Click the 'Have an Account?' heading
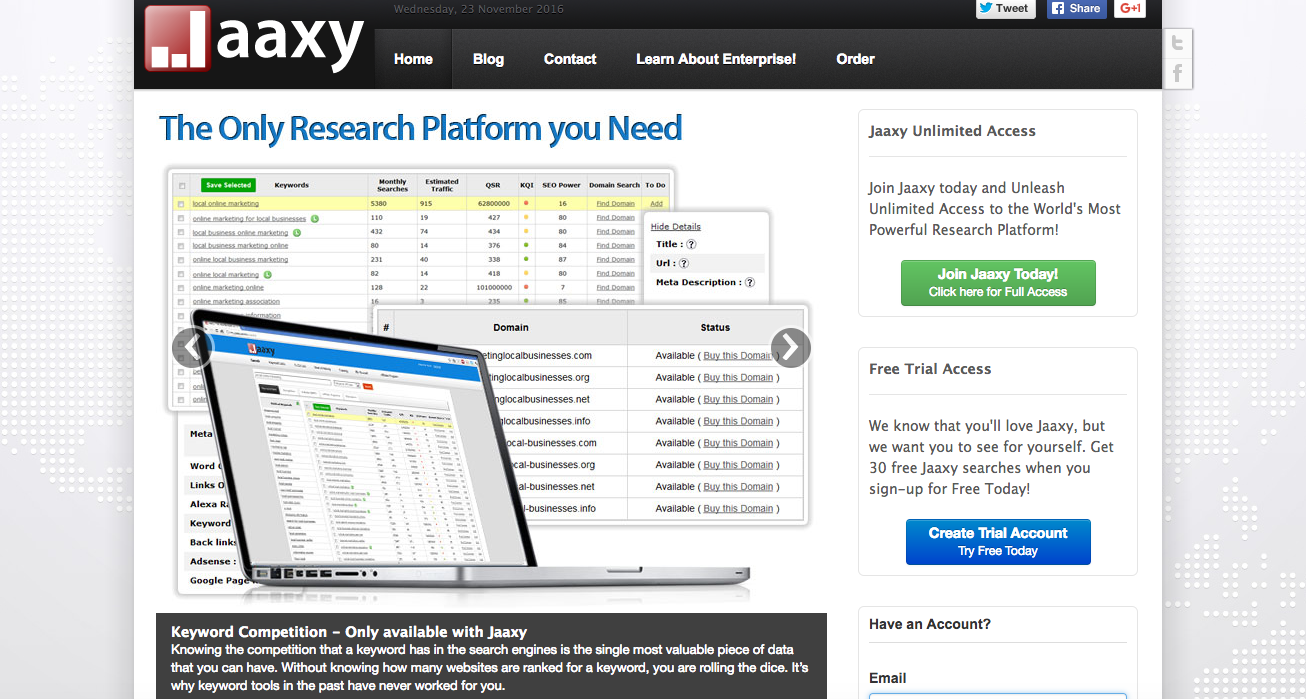The image size is (1306, 699). point(930,624)
